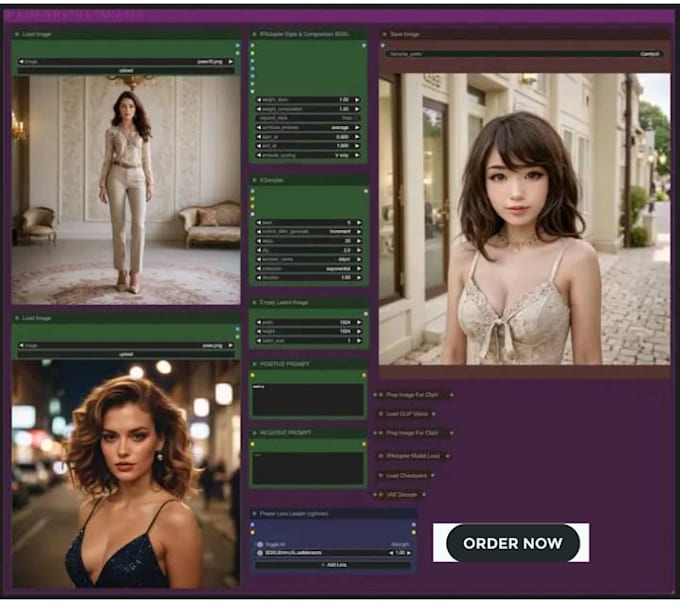The width and height of the screenshot is (680, 603).
Task: Toggle the SDXL lora entry on or off
Action: 259,553
